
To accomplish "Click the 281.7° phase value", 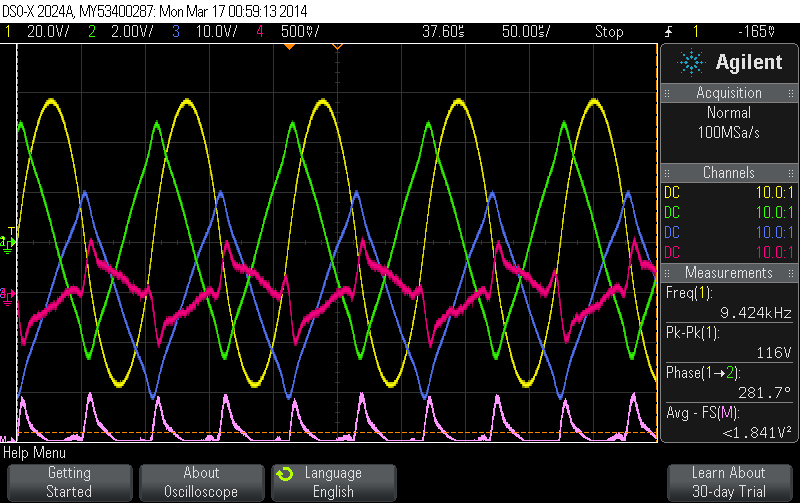I will coord(765,393).
